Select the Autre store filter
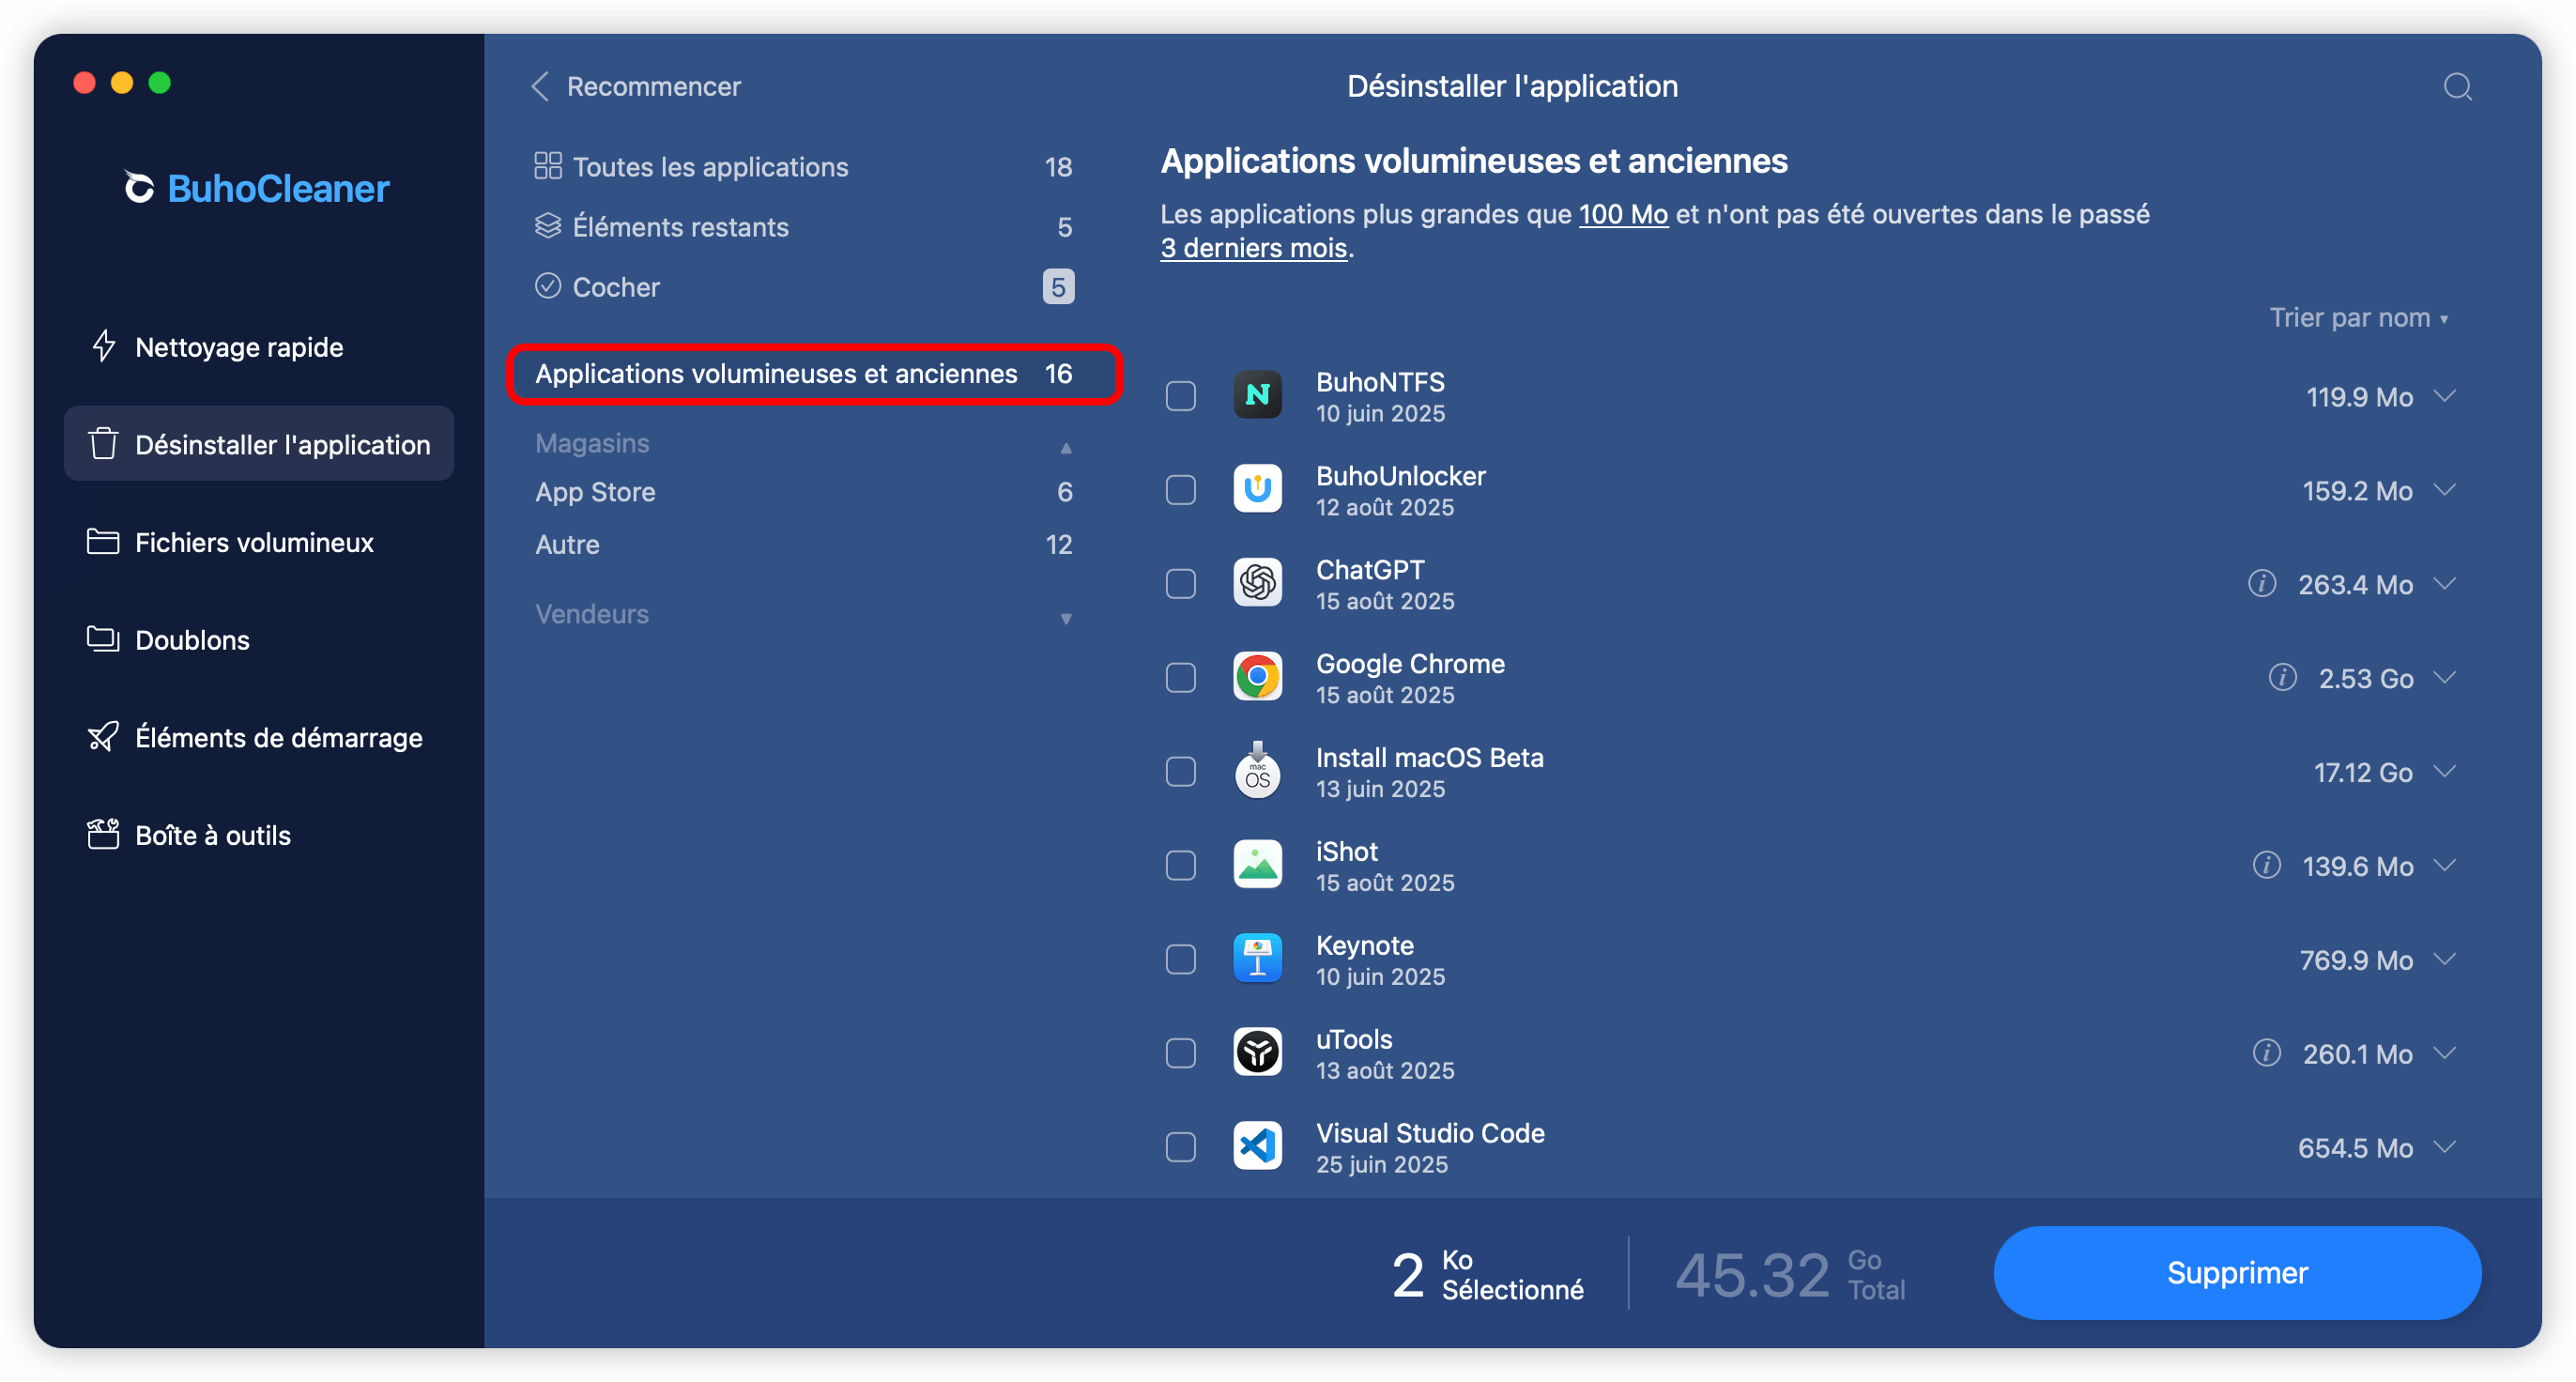2576x1382 pixels. [804, 544]
